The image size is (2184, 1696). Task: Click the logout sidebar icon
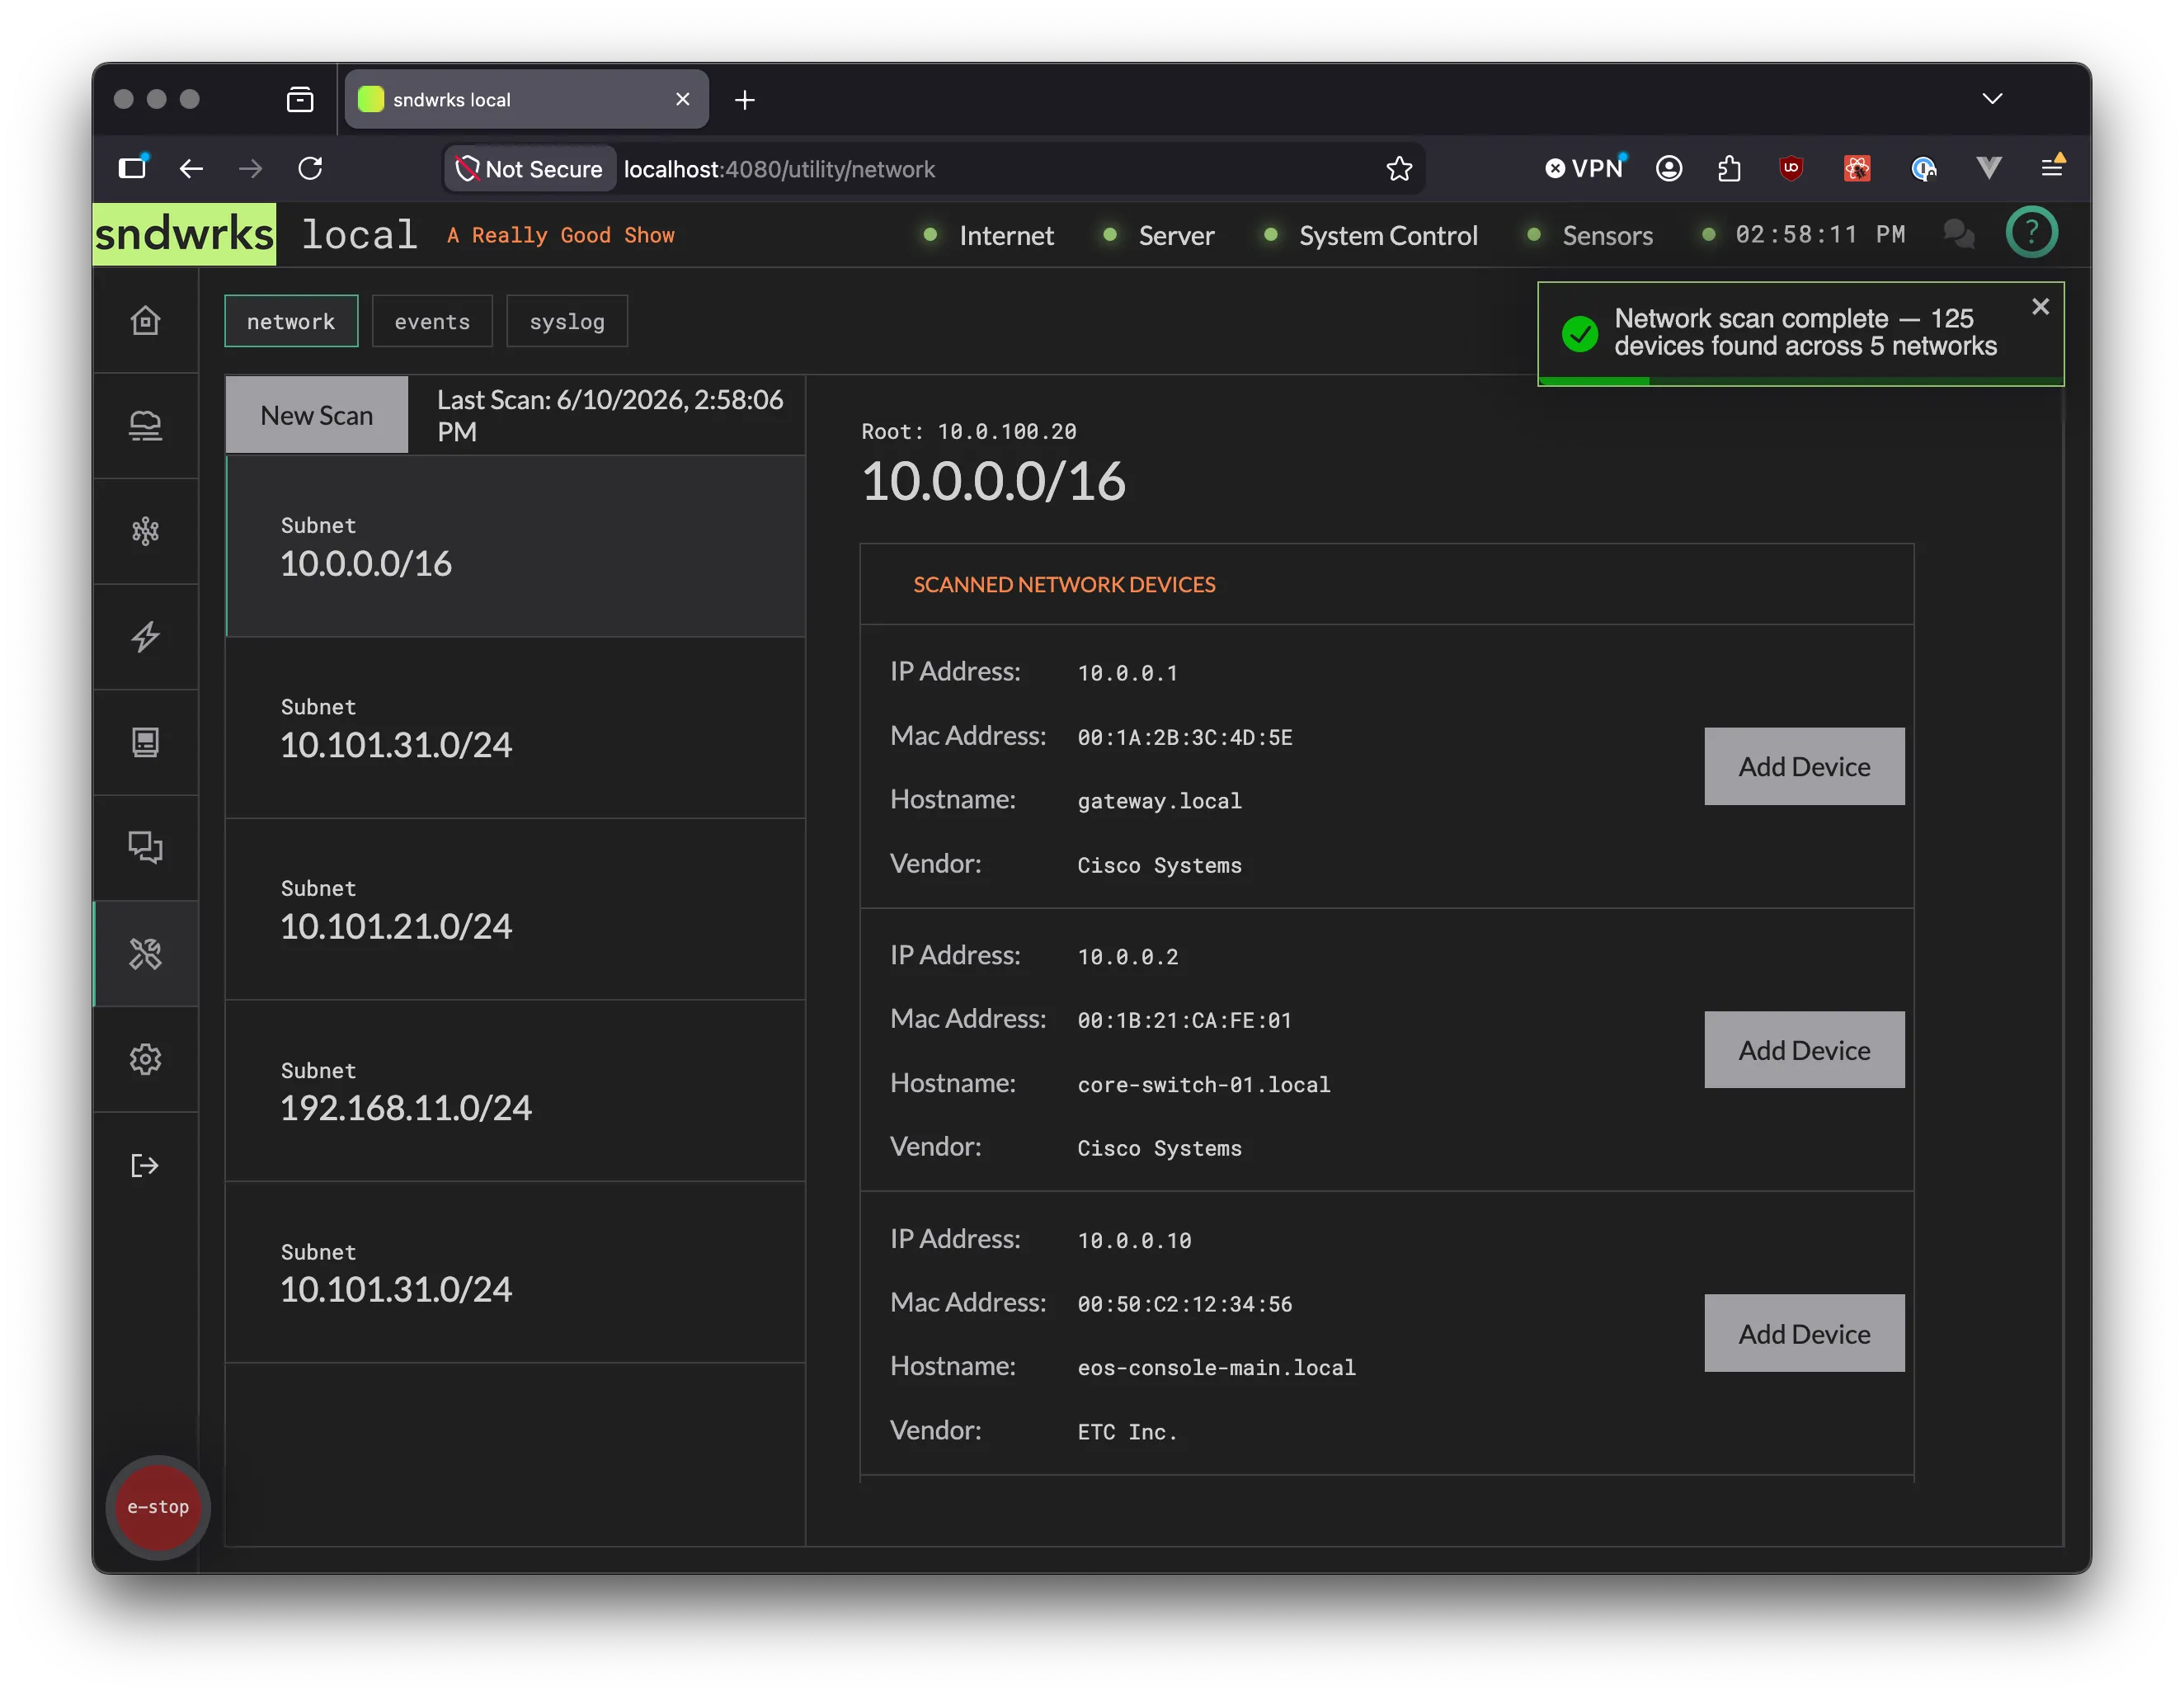(x=145, y=1165)
